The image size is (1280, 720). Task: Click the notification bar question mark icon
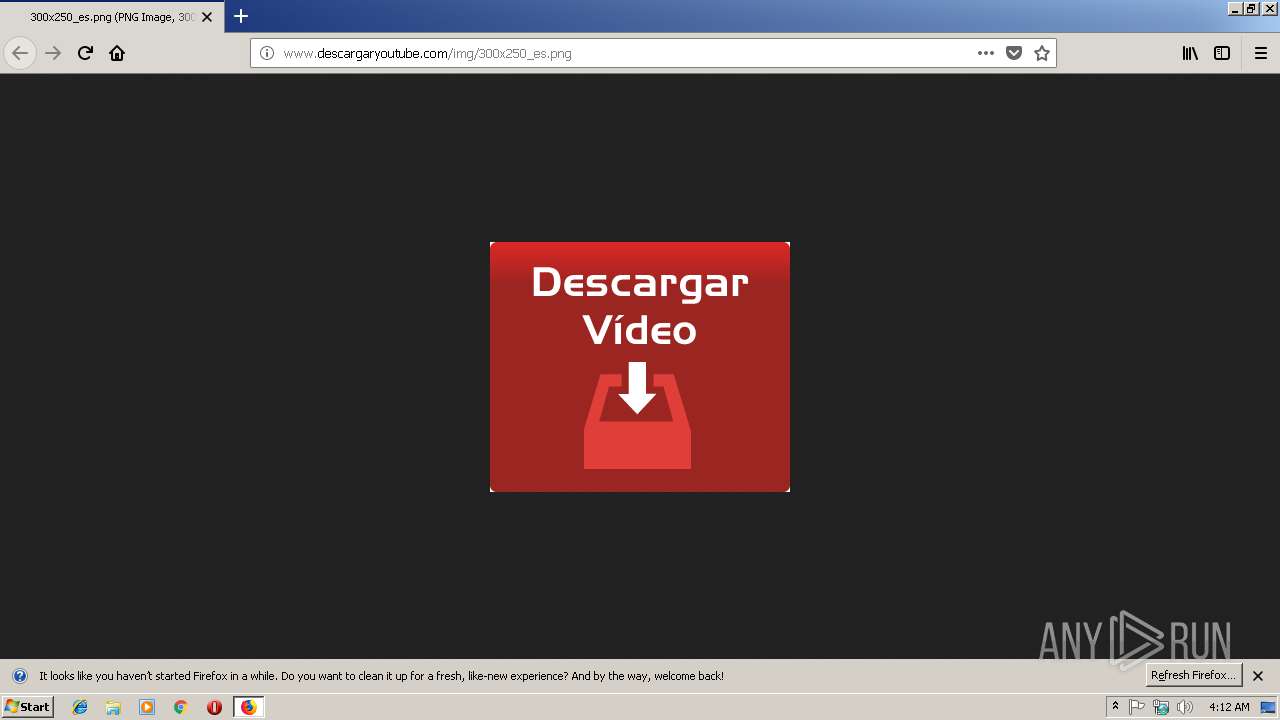pos(19,676)
